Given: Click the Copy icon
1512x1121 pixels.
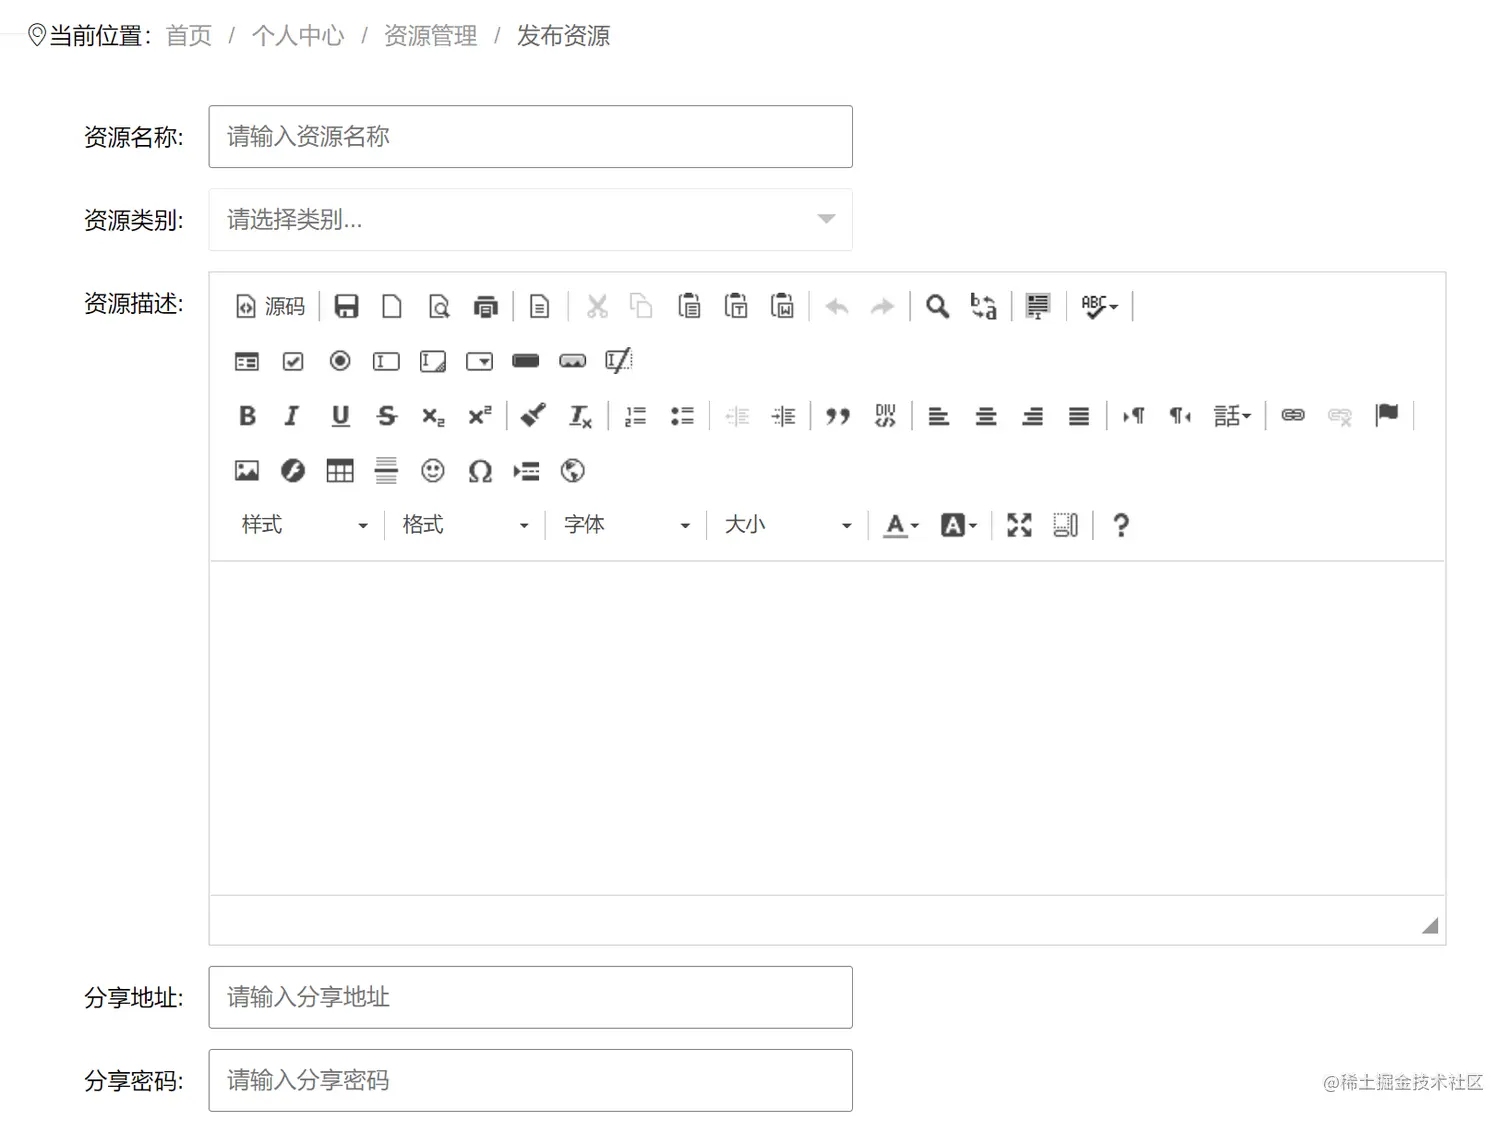Looking at the screenshot, I should (x=641, y=306).
